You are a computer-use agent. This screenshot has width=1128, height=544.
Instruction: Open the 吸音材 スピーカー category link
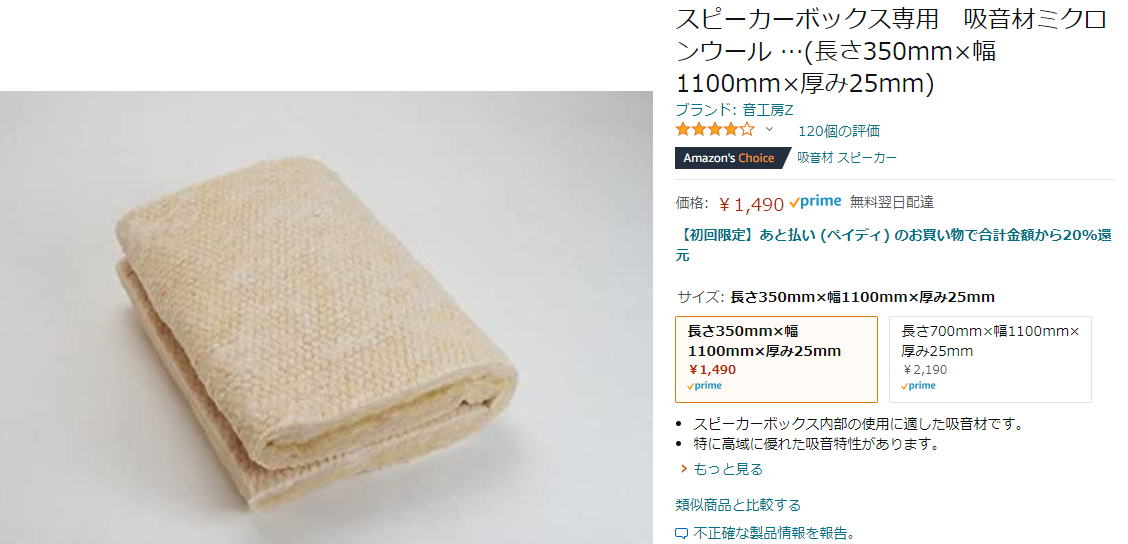tap(847, 158)
